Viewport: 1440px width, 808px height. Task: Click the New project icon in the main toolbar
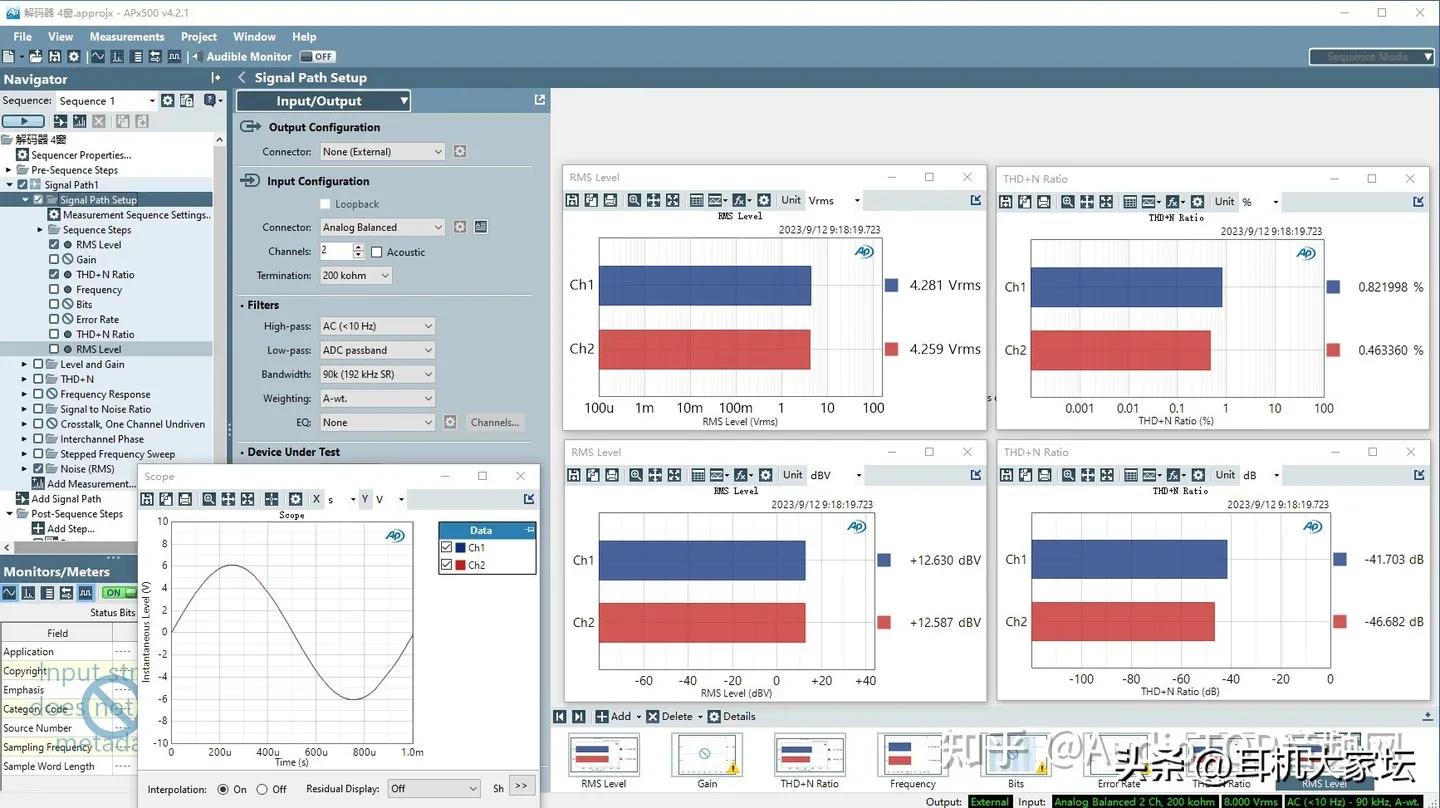[8, 57]
